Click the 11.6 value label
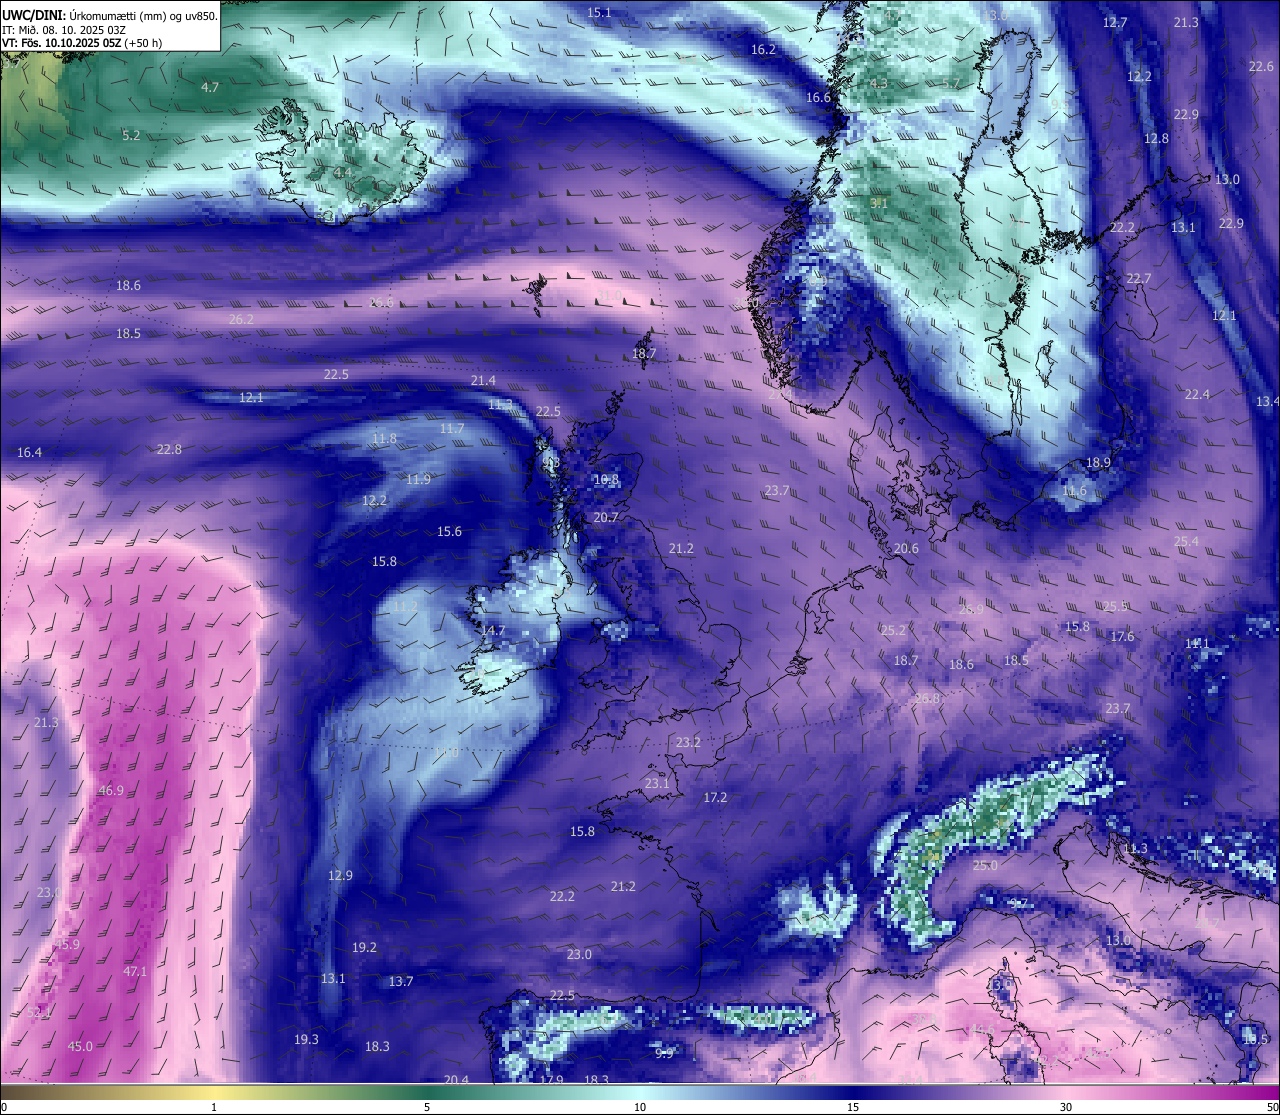 click(x=1074, y=491)
